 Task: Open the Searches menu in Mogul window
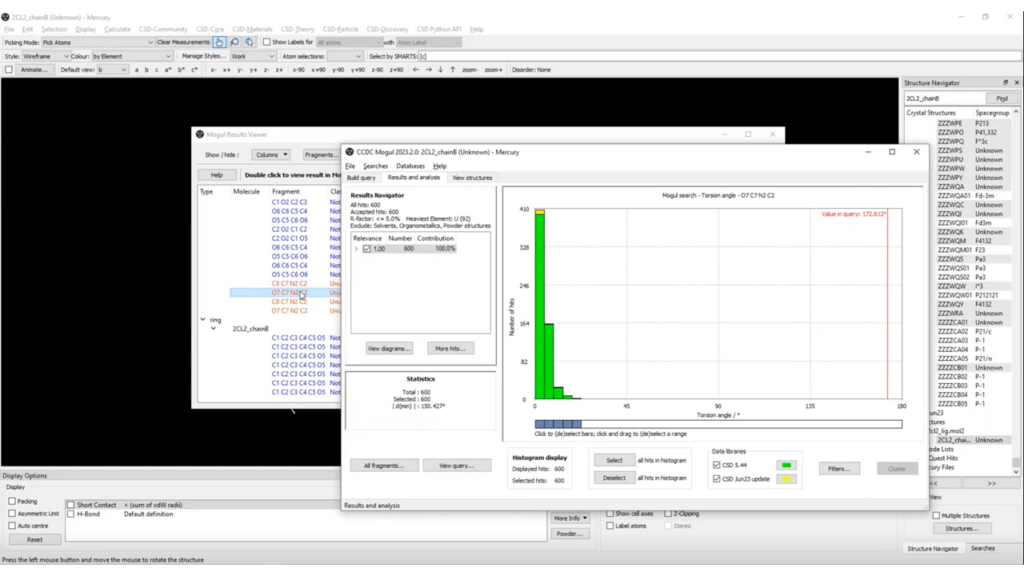tap(375, 166)
